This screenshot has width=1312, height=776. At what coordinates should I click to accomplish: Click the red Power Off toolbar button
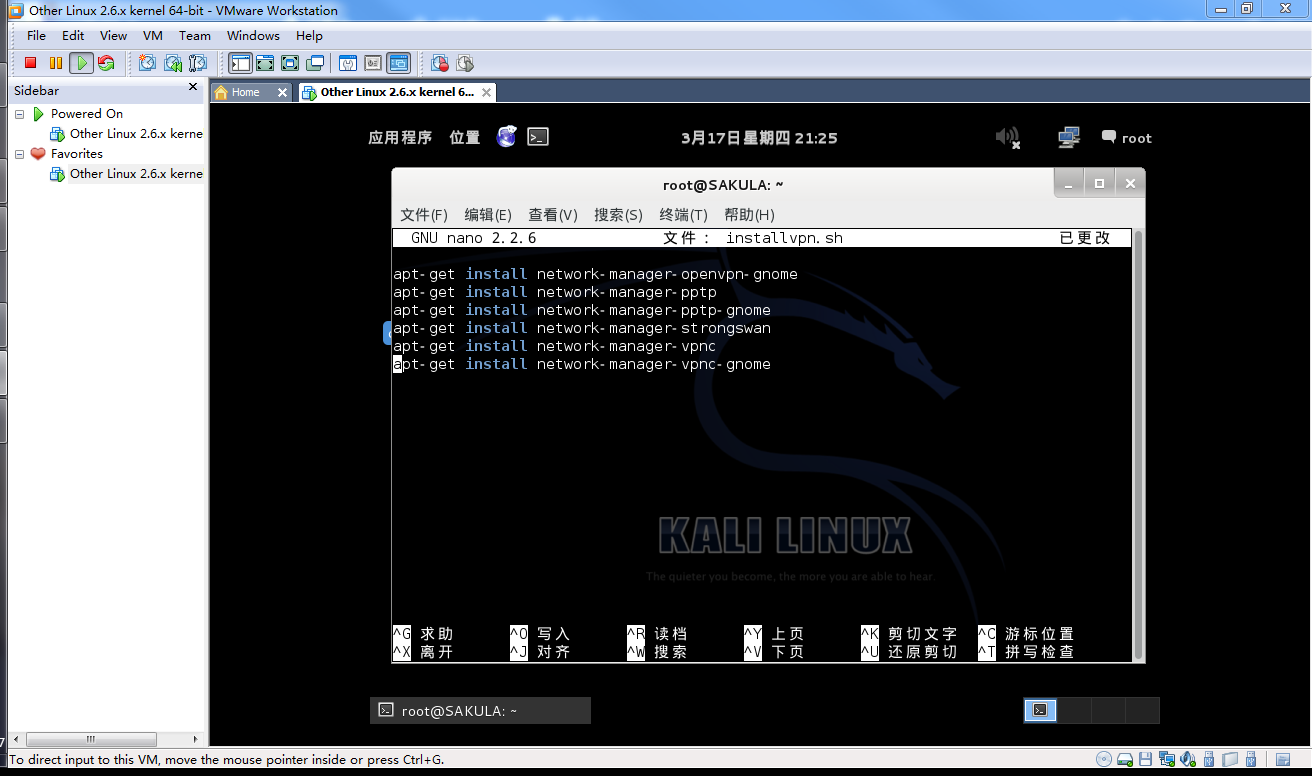(30, 63)
